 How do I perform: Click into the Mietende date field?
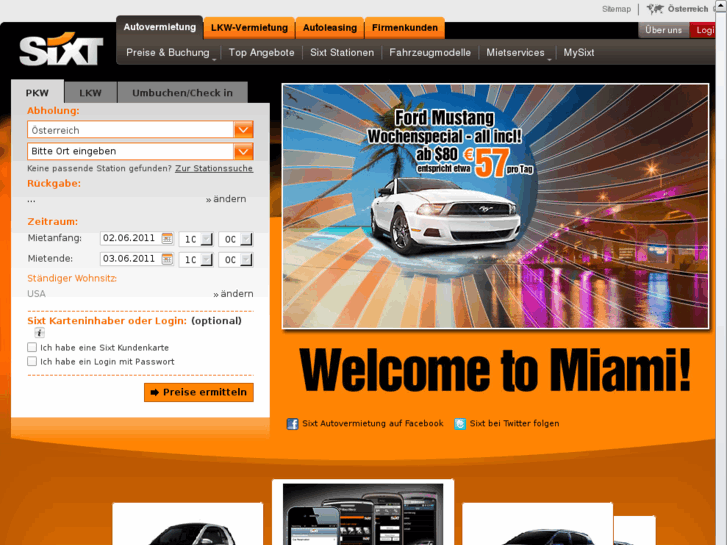[131, 259]
